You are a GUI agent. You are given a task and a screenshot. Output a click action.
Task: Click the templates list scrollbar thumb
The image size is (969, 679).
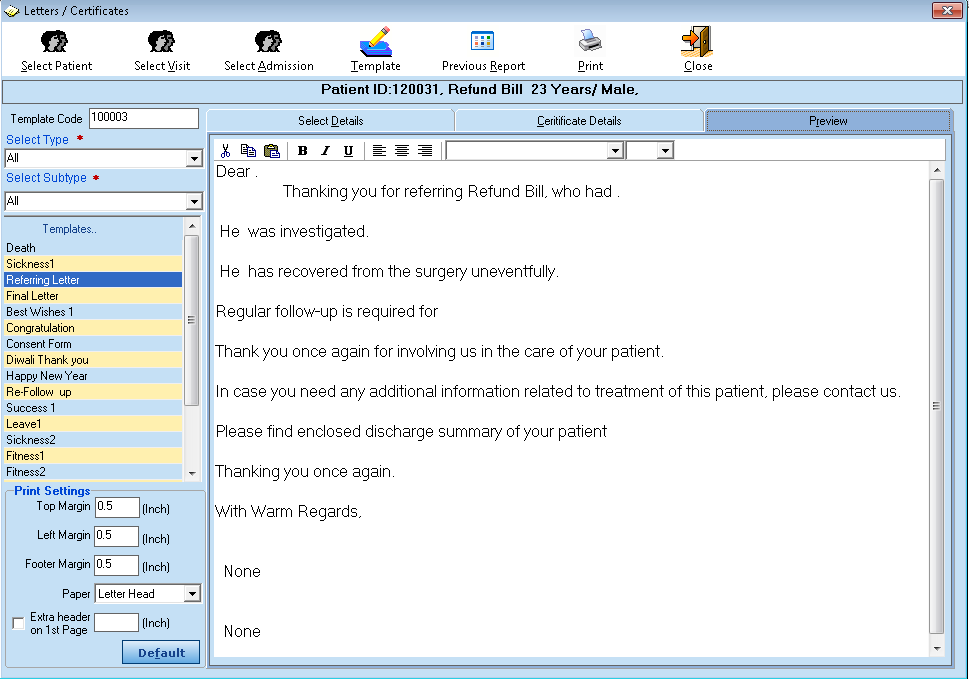point(192,320)
